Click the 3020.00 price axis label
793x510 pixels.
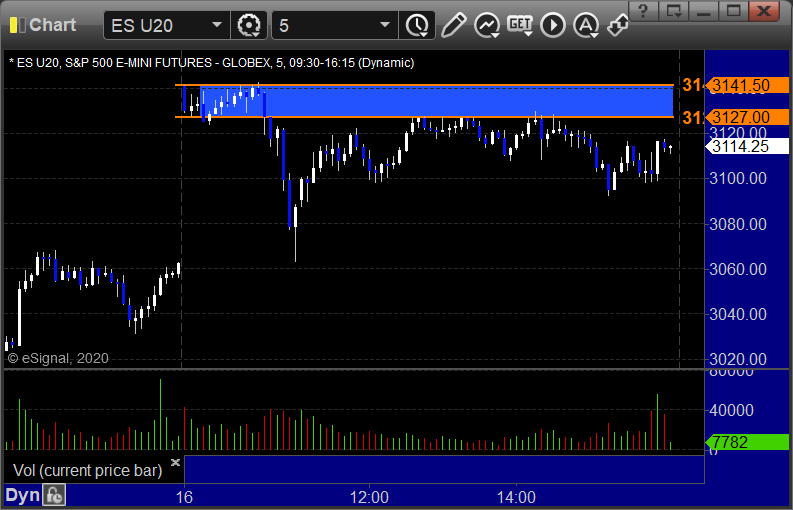coord(738,359)
